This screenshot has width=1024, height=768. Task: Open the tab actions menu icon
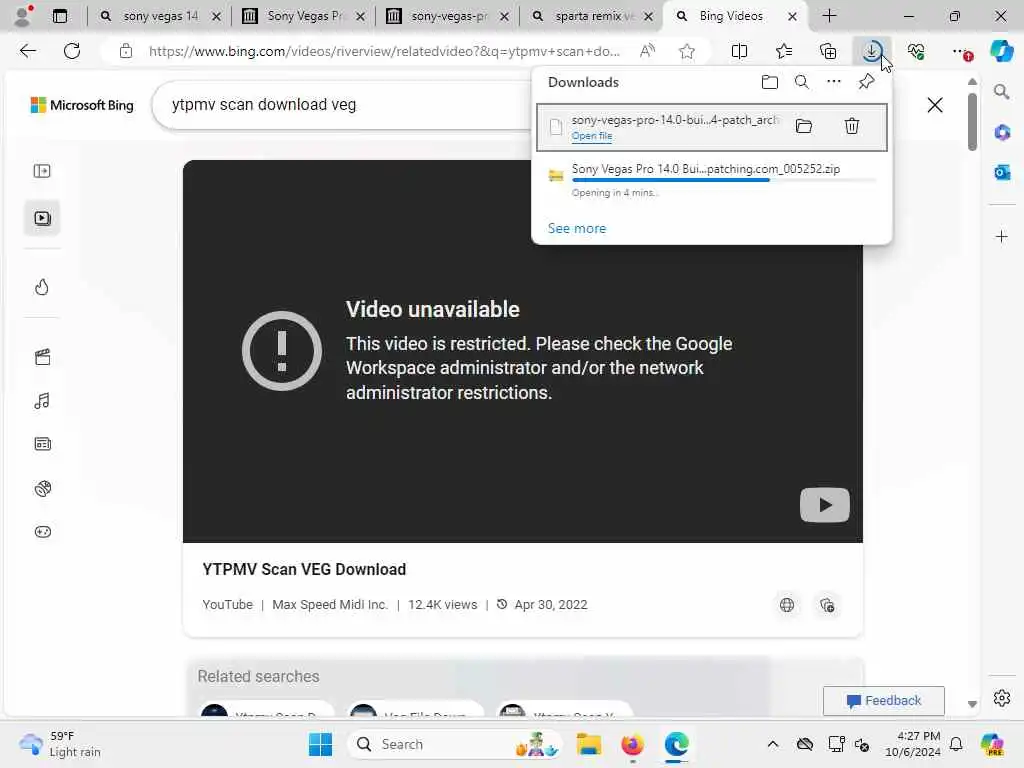pos(59,16)
